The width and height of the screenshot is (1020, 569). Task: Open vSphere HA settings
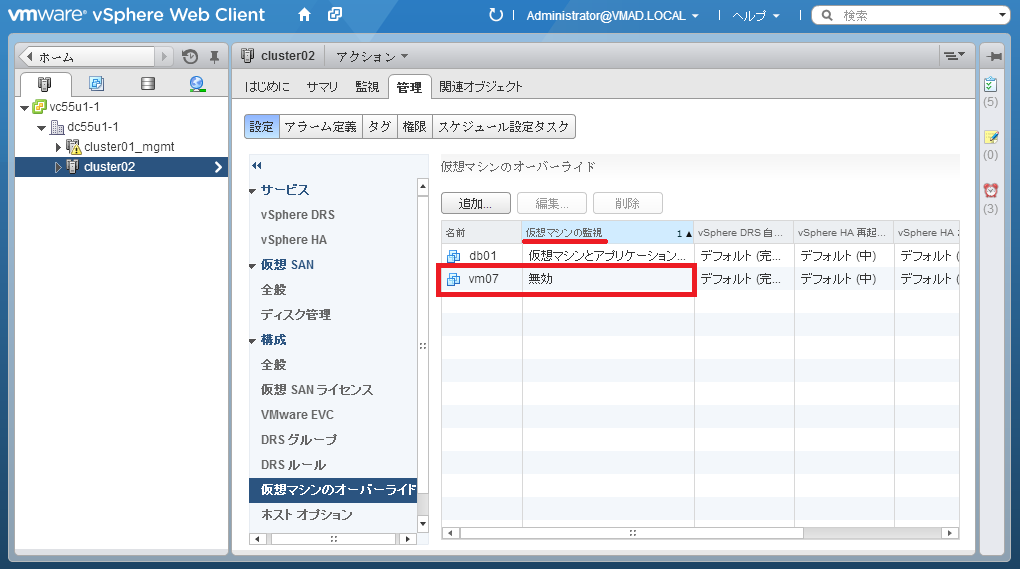(294, 240)
